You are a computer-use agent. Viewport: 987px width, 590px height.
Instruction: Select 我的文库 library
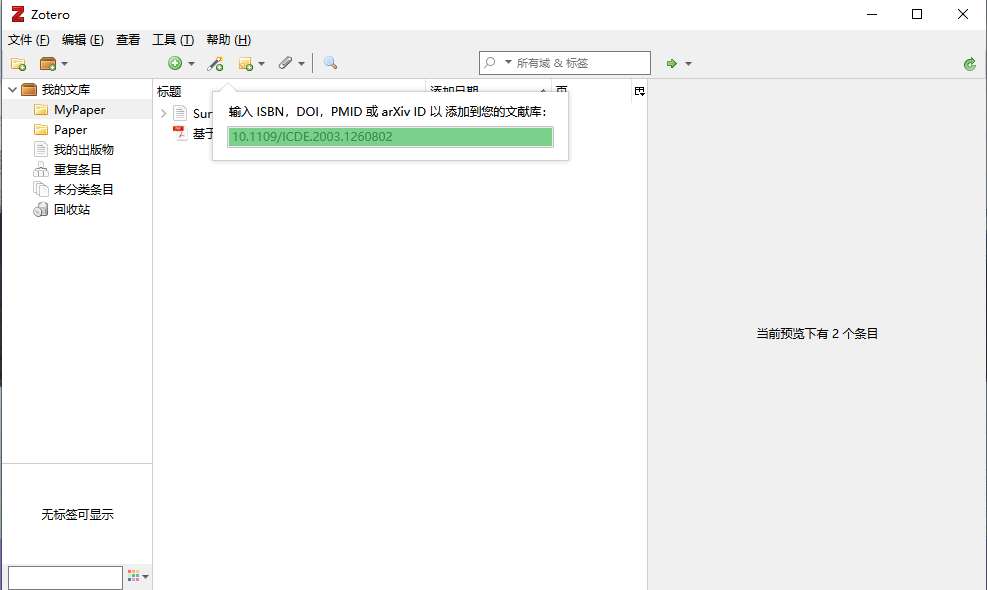coord(65,89)
